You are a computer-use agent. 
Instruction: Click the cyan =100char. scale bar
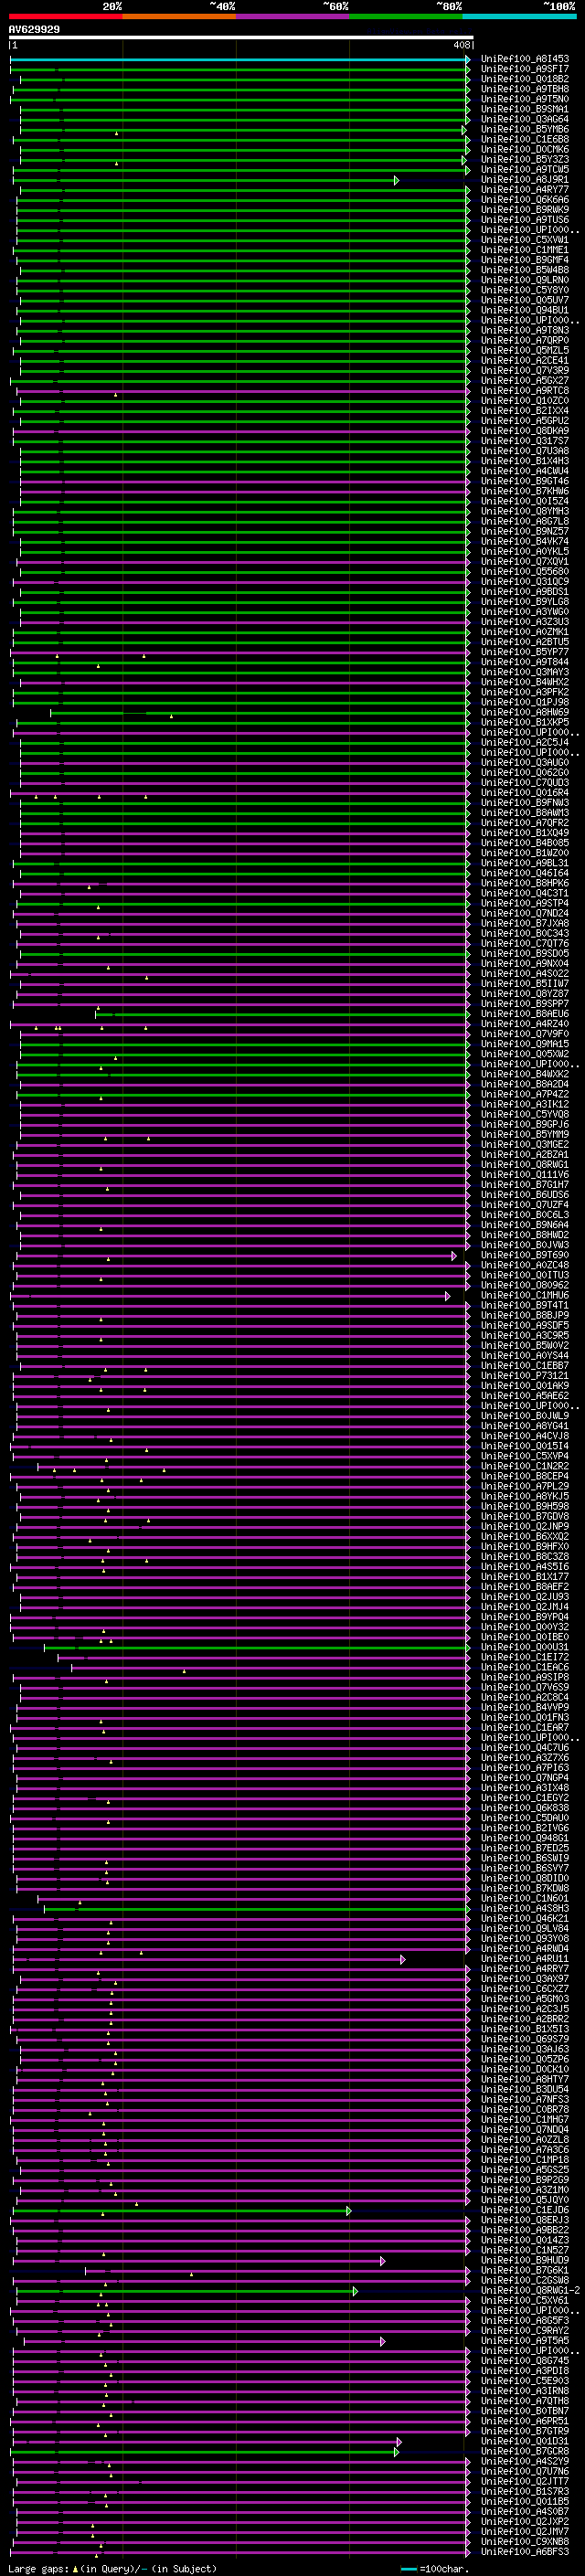coord(409,2569)
